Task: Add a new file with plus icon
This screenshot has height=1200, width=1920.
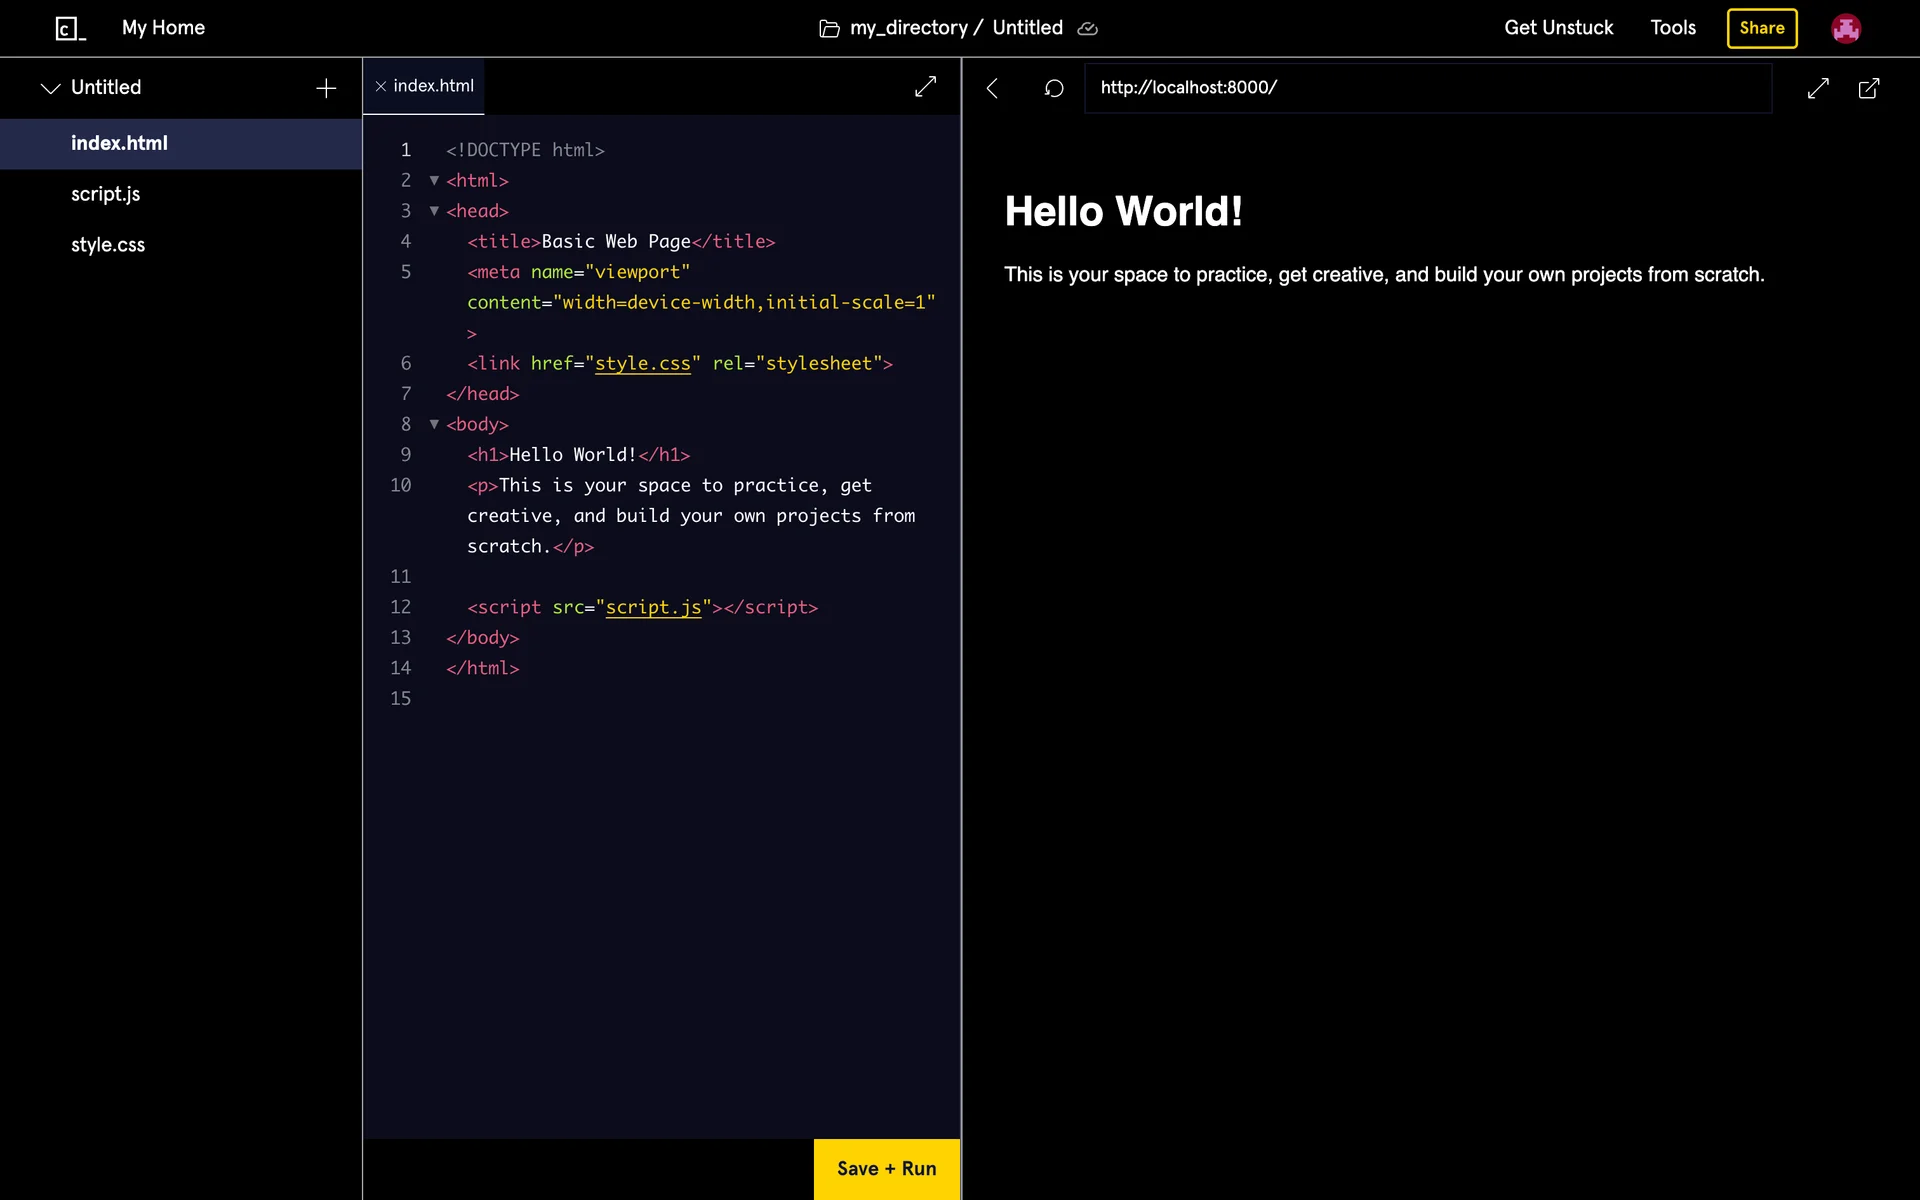Action: click(326, 88)
